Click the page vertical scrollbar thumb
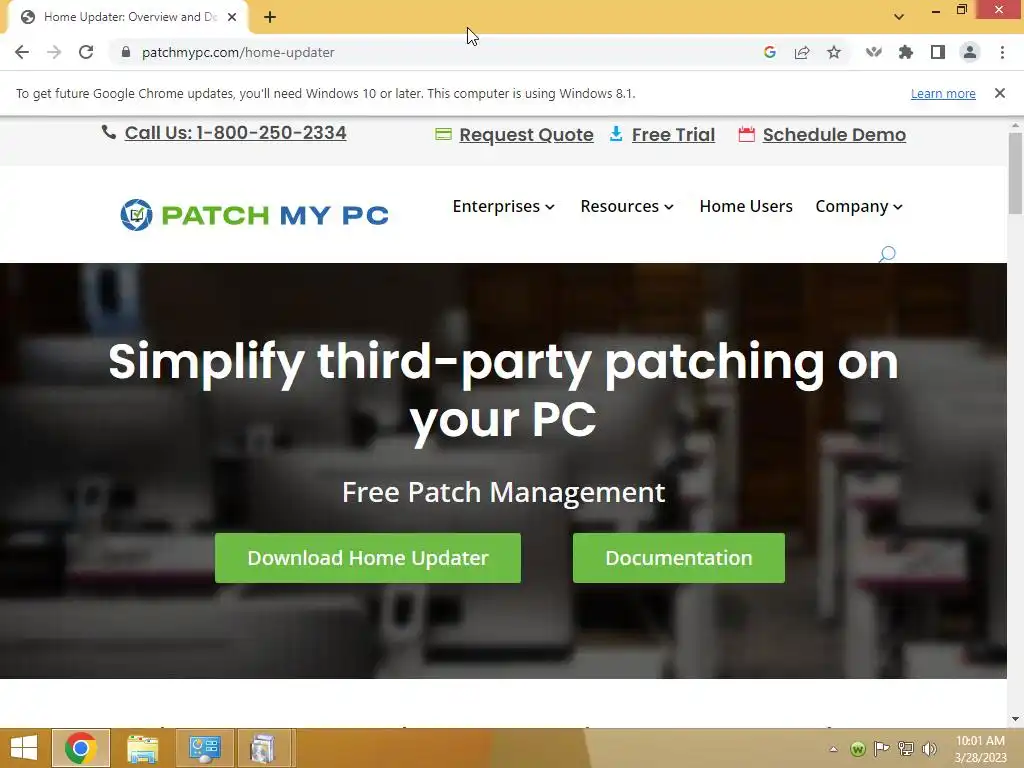The width and height of the screenshot is (1024, 768). coord(1015,173)
